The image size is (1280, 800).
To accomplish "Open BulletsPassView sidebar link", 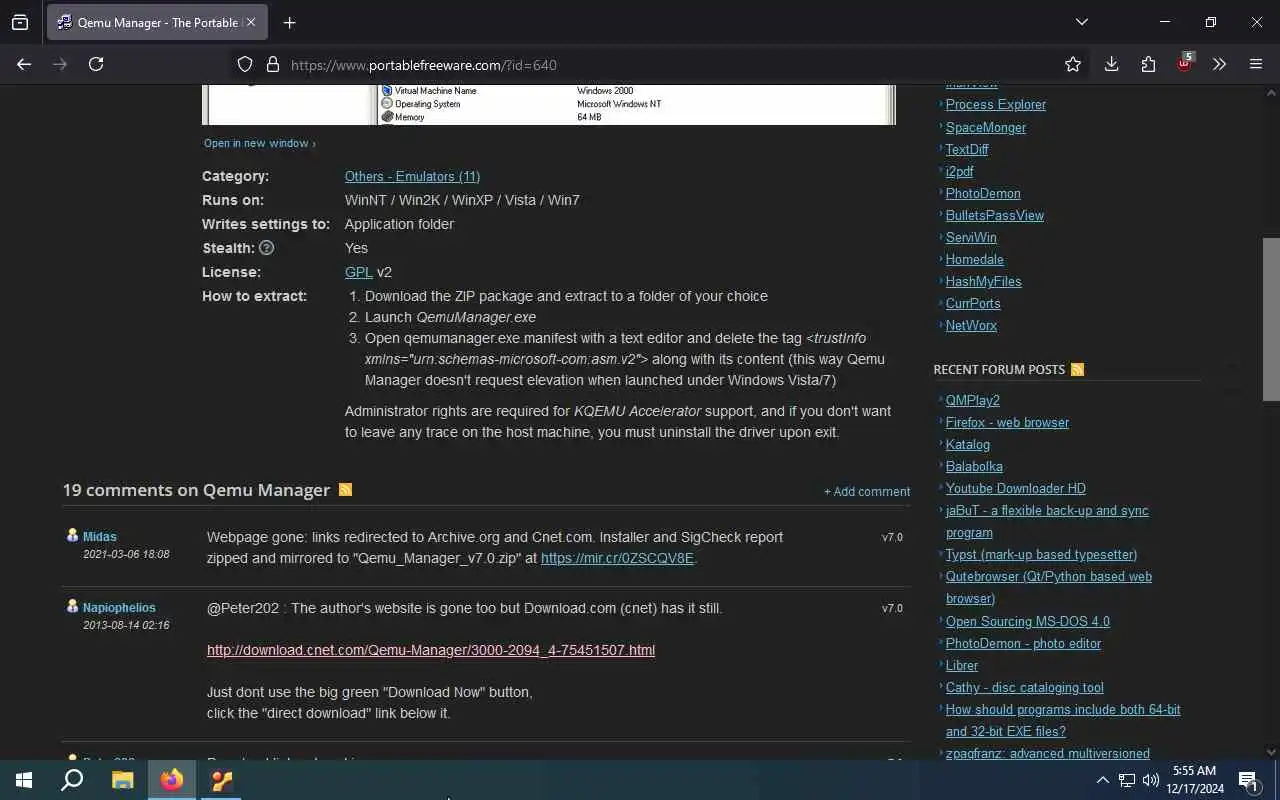I will 995,215.
